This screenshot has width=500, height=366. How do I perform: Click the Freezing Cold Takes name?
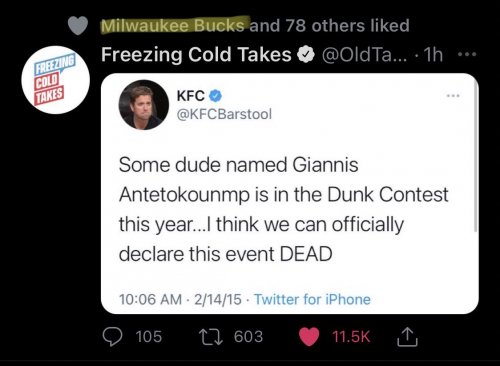click(196, 54)
